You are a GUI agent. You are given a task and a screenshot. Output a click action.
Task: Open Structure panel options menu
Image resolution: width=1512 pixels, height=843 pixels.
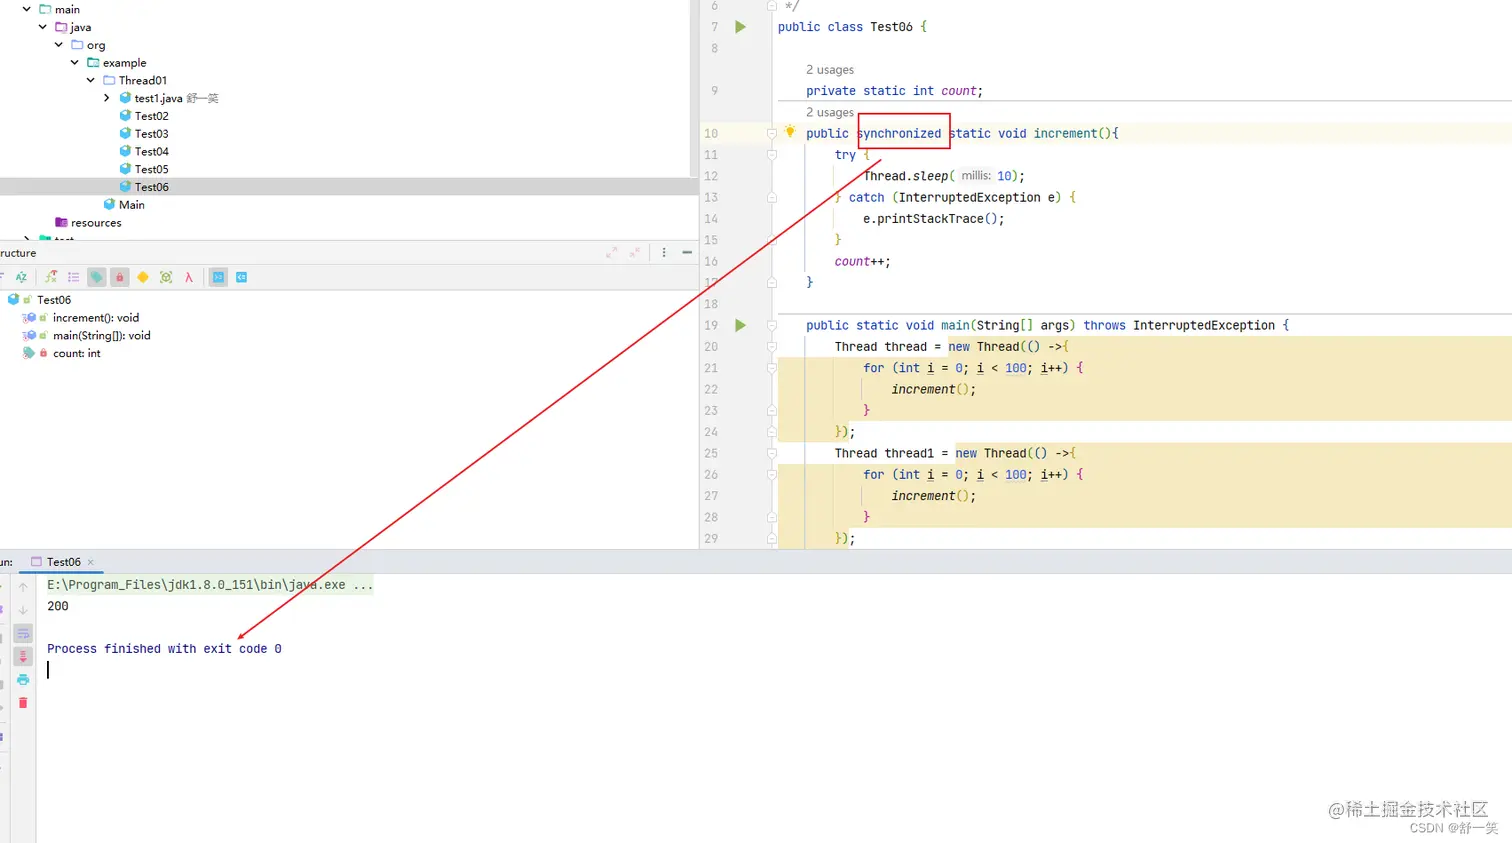pyautogui.click(x=664, y=253)
